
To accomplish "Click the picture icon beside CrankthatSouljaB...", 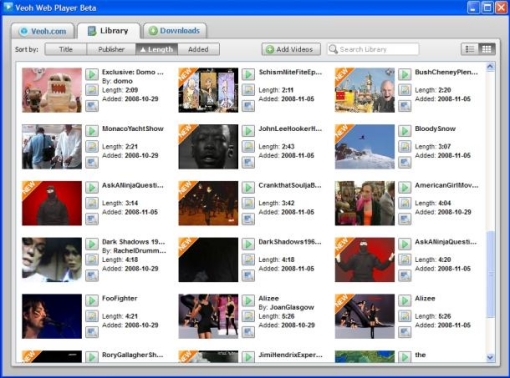I will click(248, 203).
